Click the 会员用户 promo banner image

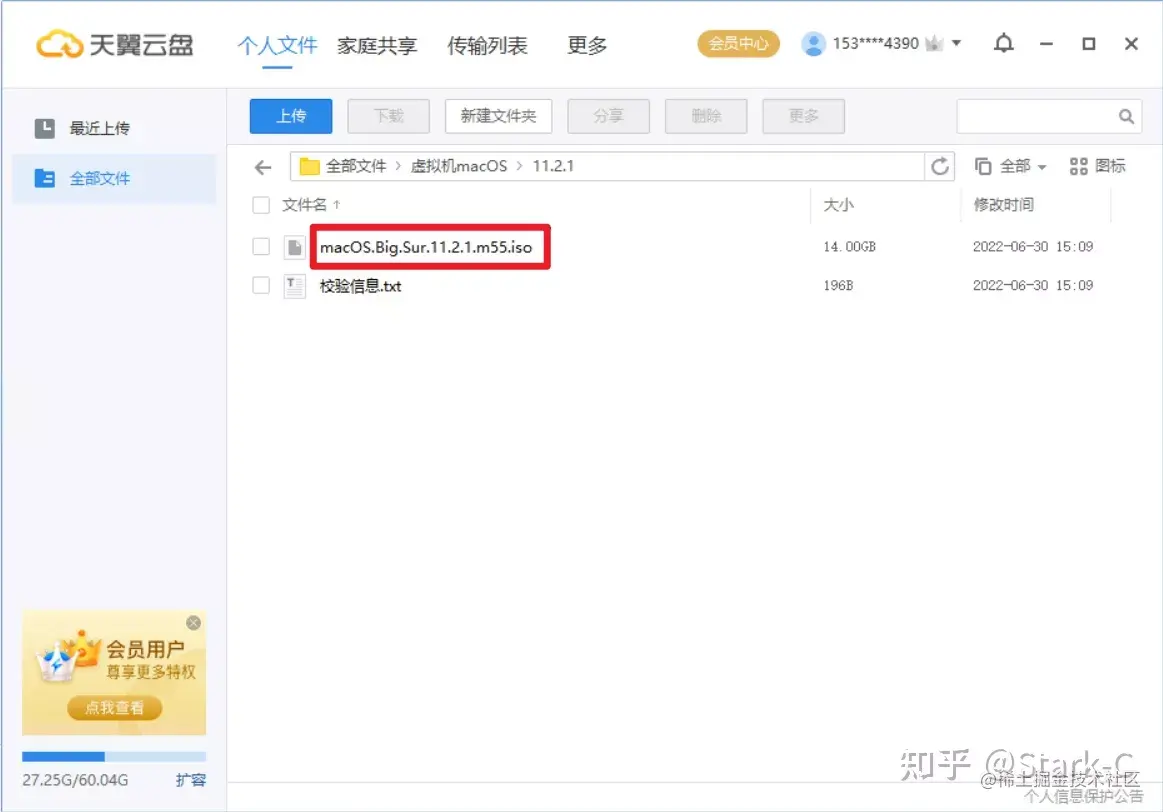coord(113,673)
